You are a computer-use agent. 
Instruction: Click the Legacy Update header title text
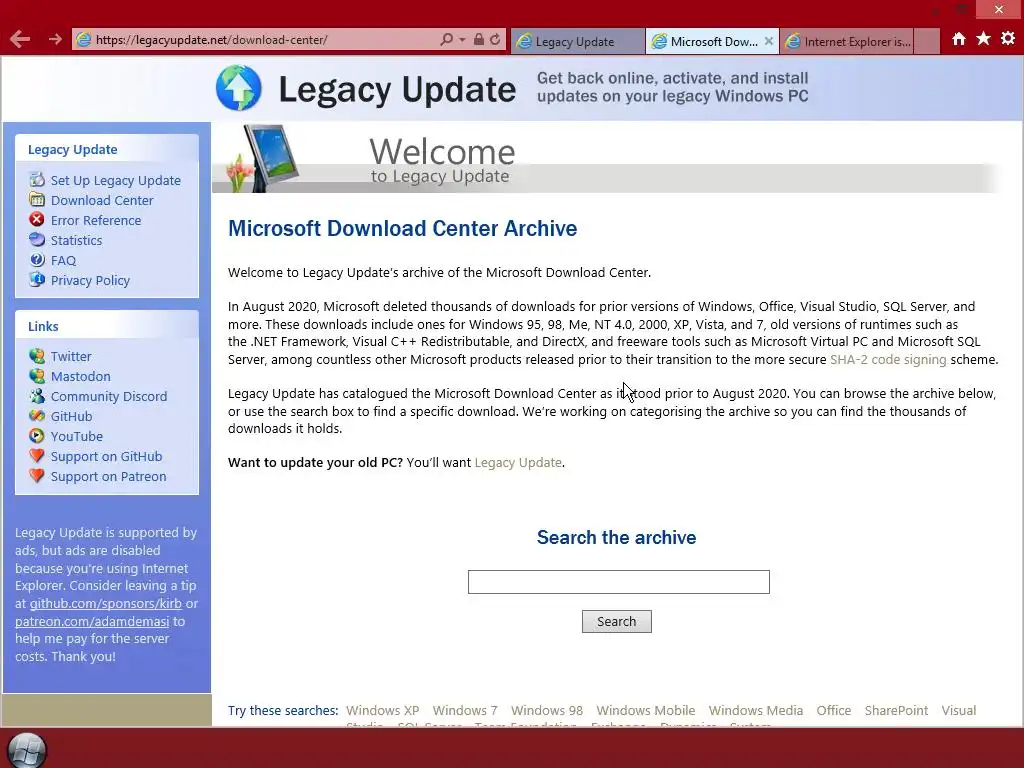[397, 89]
